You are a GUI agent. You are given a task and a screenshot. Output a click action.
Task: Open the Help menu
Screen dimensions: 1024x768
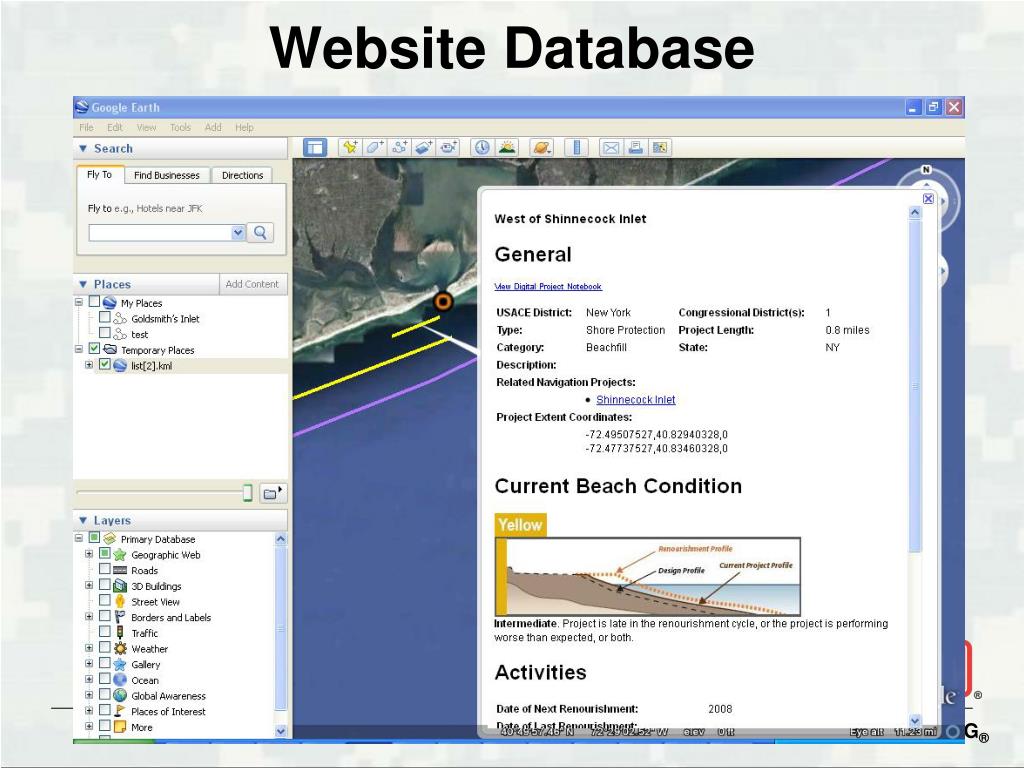(244, 127)
